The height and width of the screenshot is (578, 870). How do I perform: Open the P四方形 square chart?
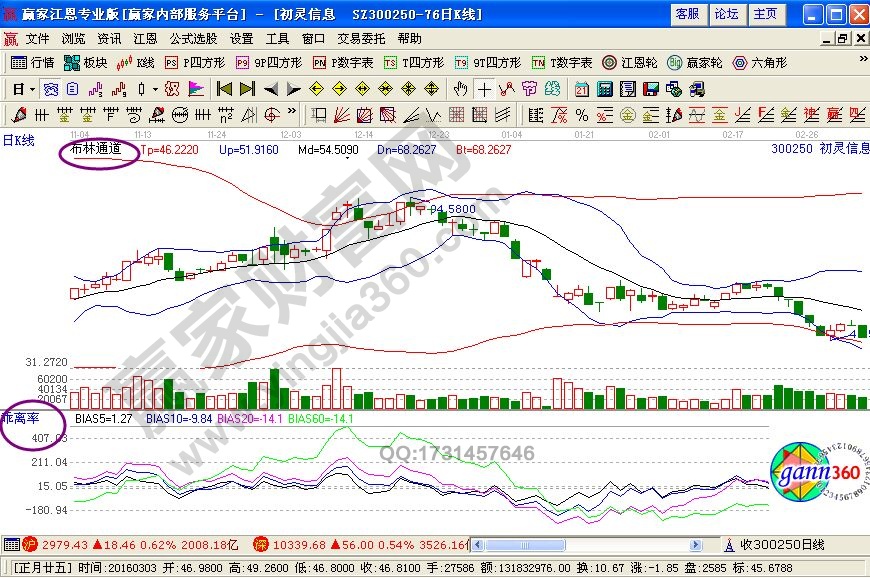pyautogui.click(x=195, y=62)
